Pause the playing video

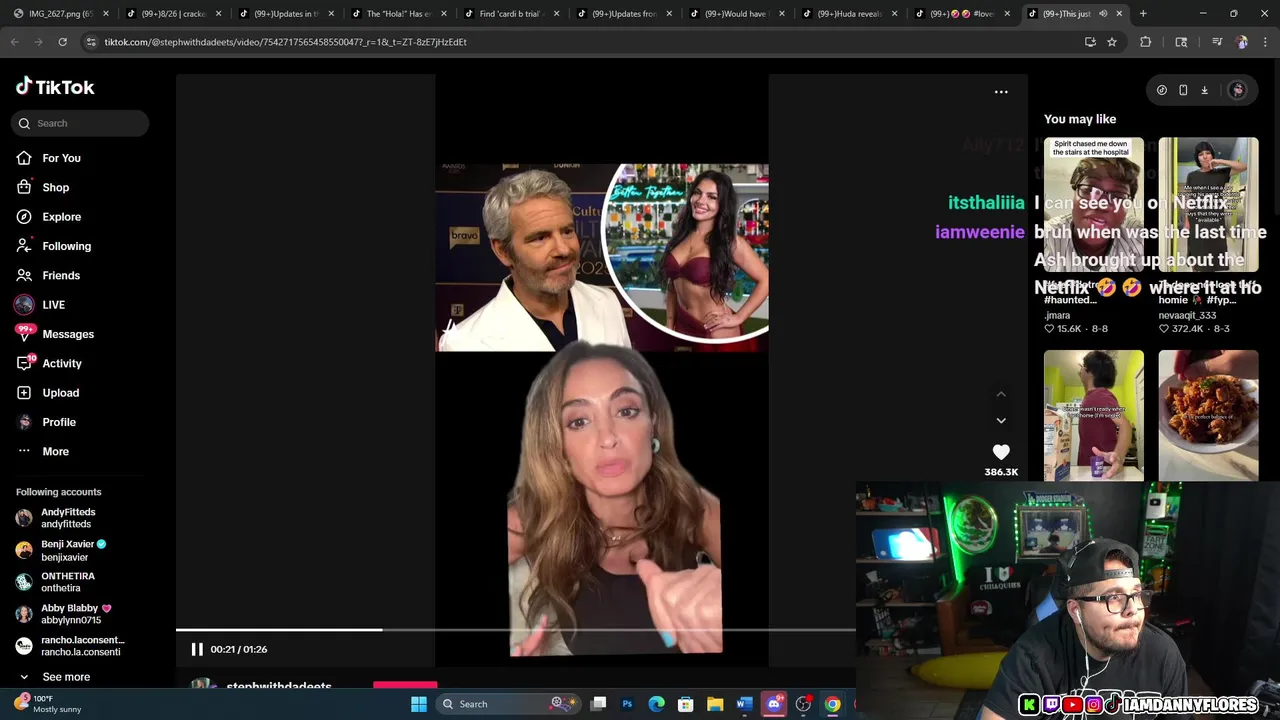[197, 649]
